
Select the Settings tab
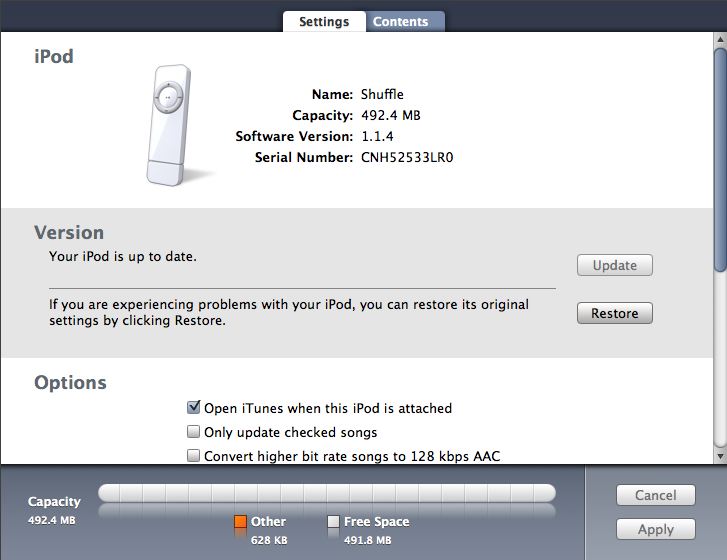click(324, 21)
